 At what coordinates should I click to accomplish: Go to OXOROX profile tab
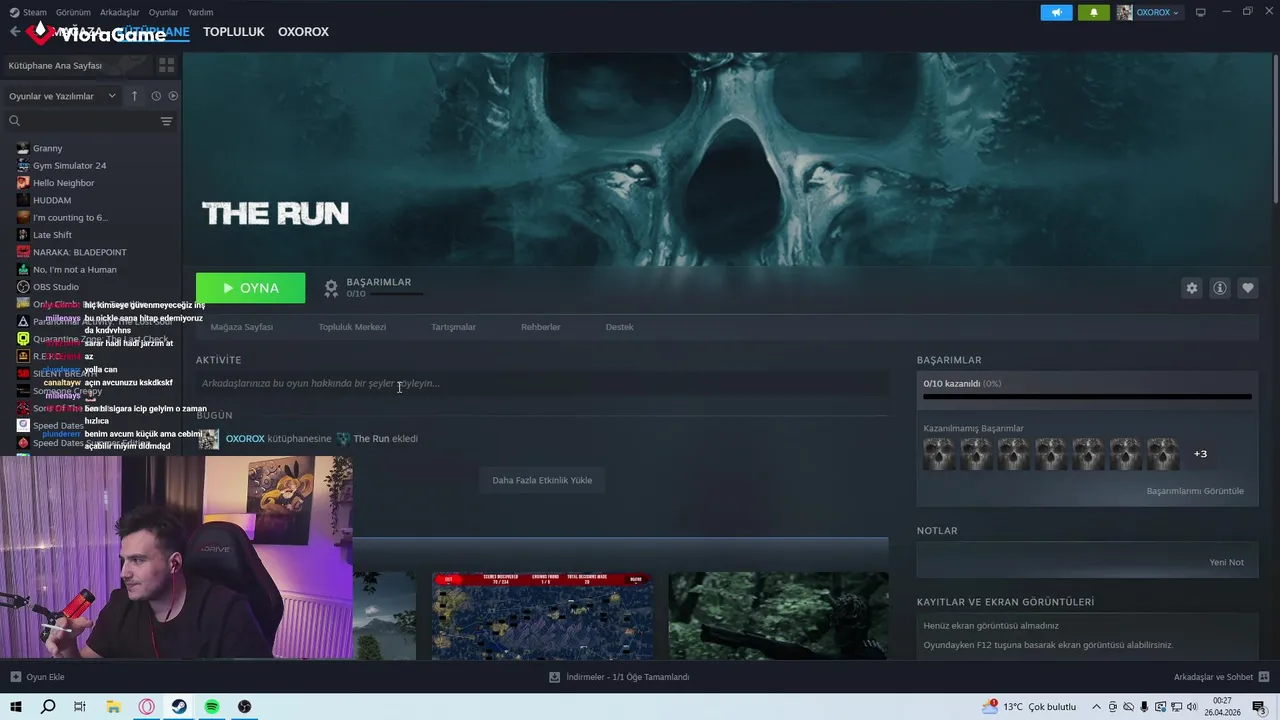tap(303, 32)
